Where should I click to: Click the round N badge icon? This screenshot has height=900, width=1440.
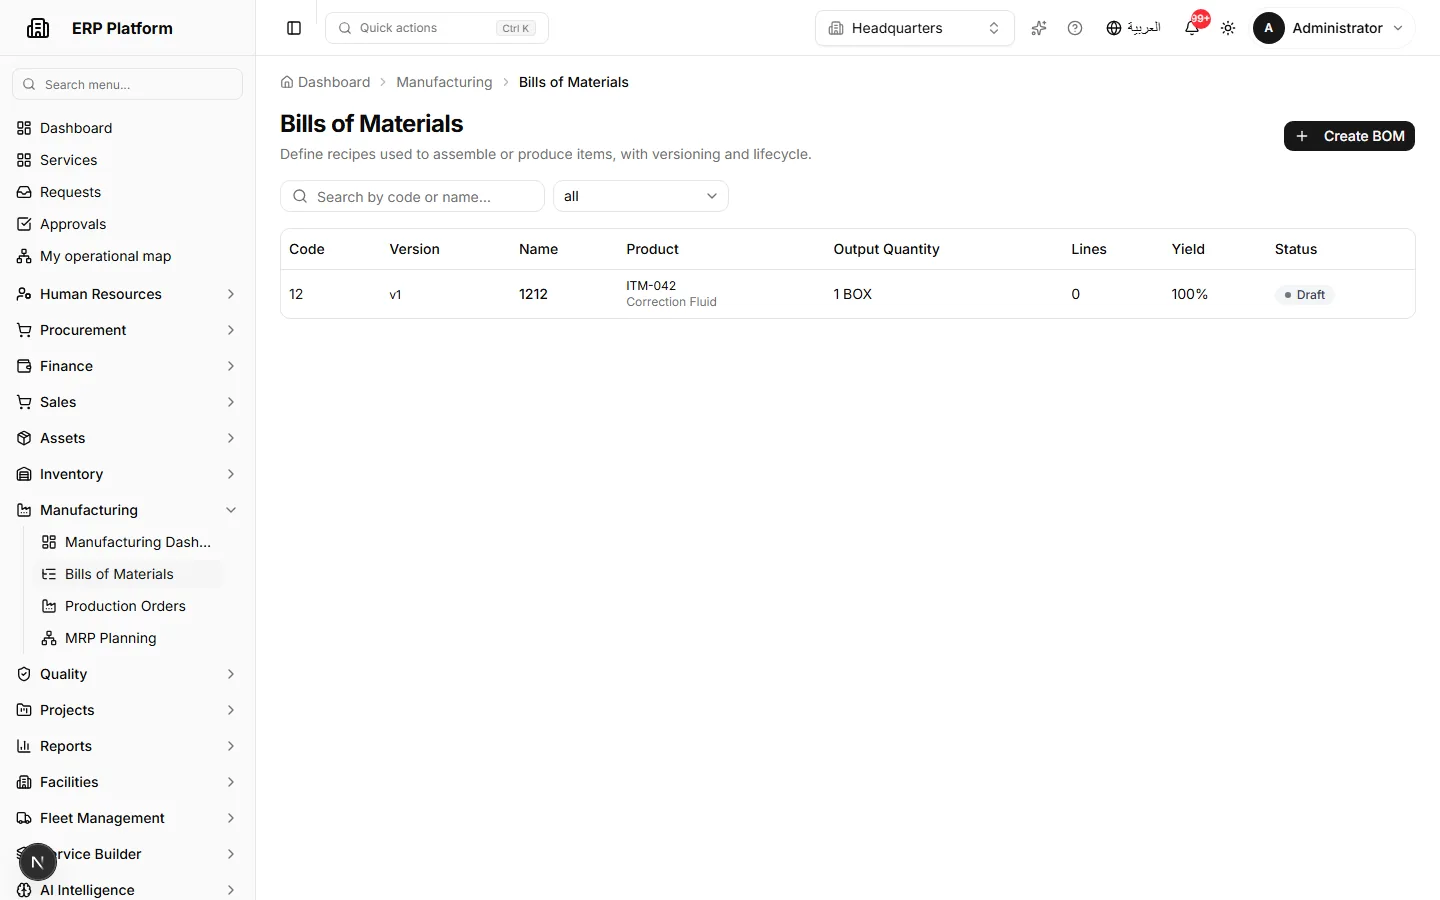click(x=38, y=862)
